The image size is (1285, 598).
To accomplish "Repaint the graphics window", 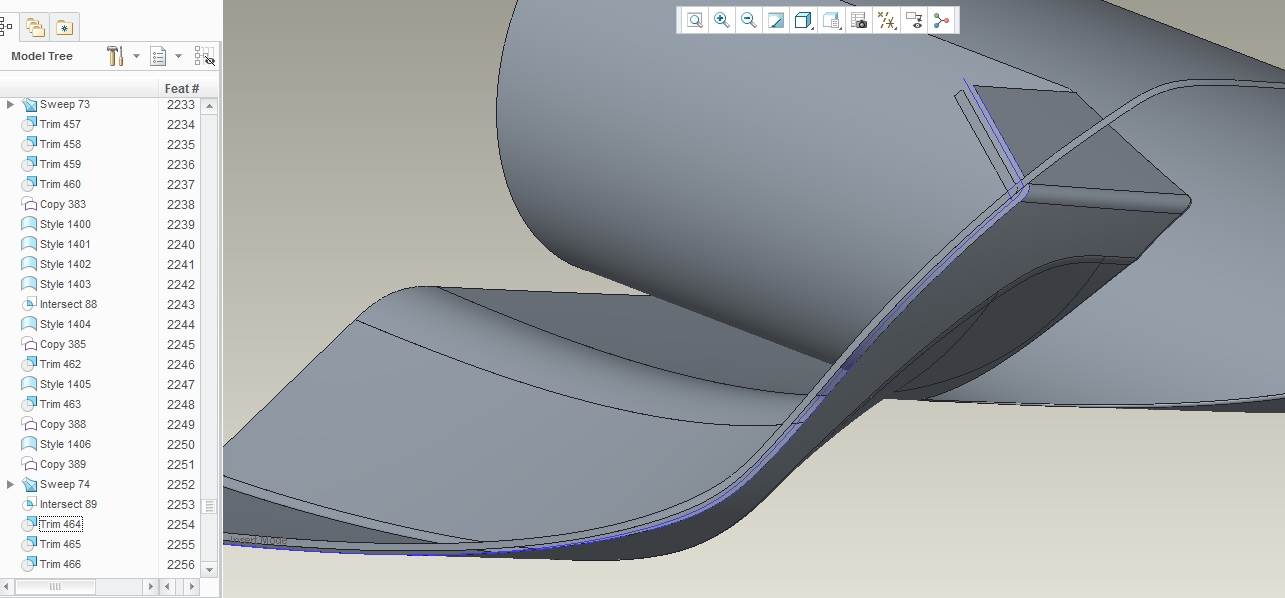I will [x=775, y=20].
